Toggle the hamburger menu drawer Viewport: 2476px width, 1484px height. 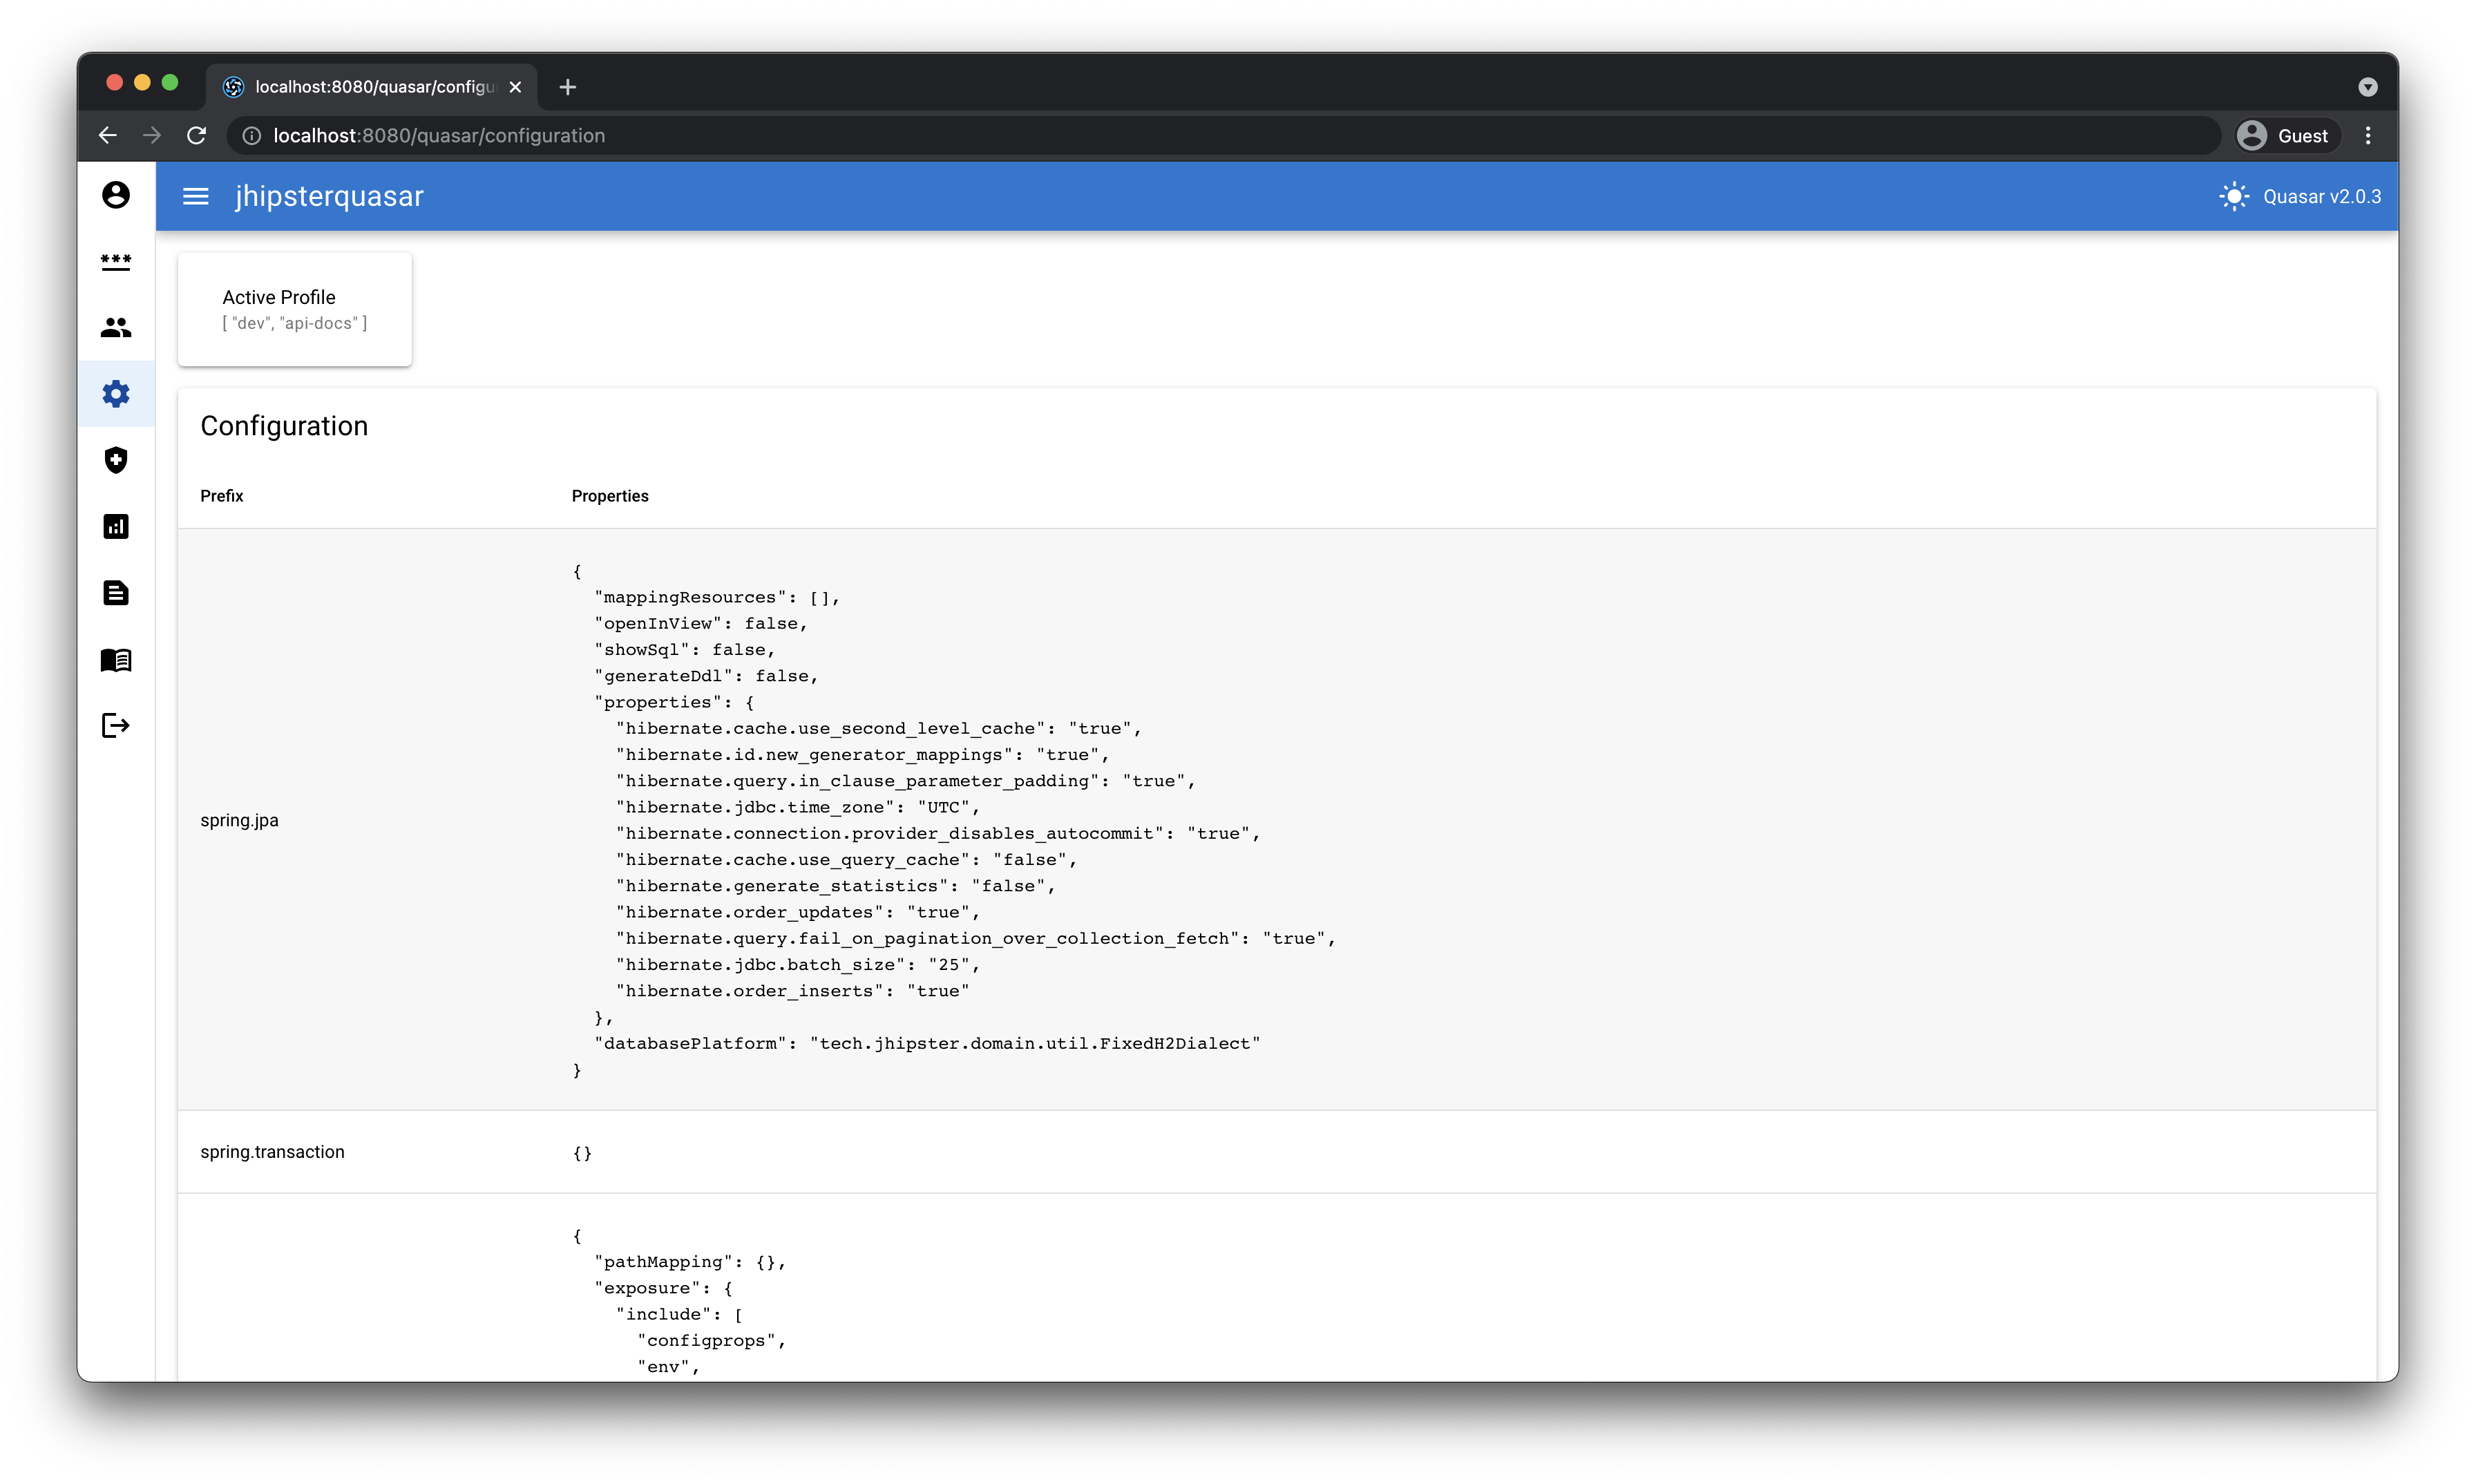(196, 197)
